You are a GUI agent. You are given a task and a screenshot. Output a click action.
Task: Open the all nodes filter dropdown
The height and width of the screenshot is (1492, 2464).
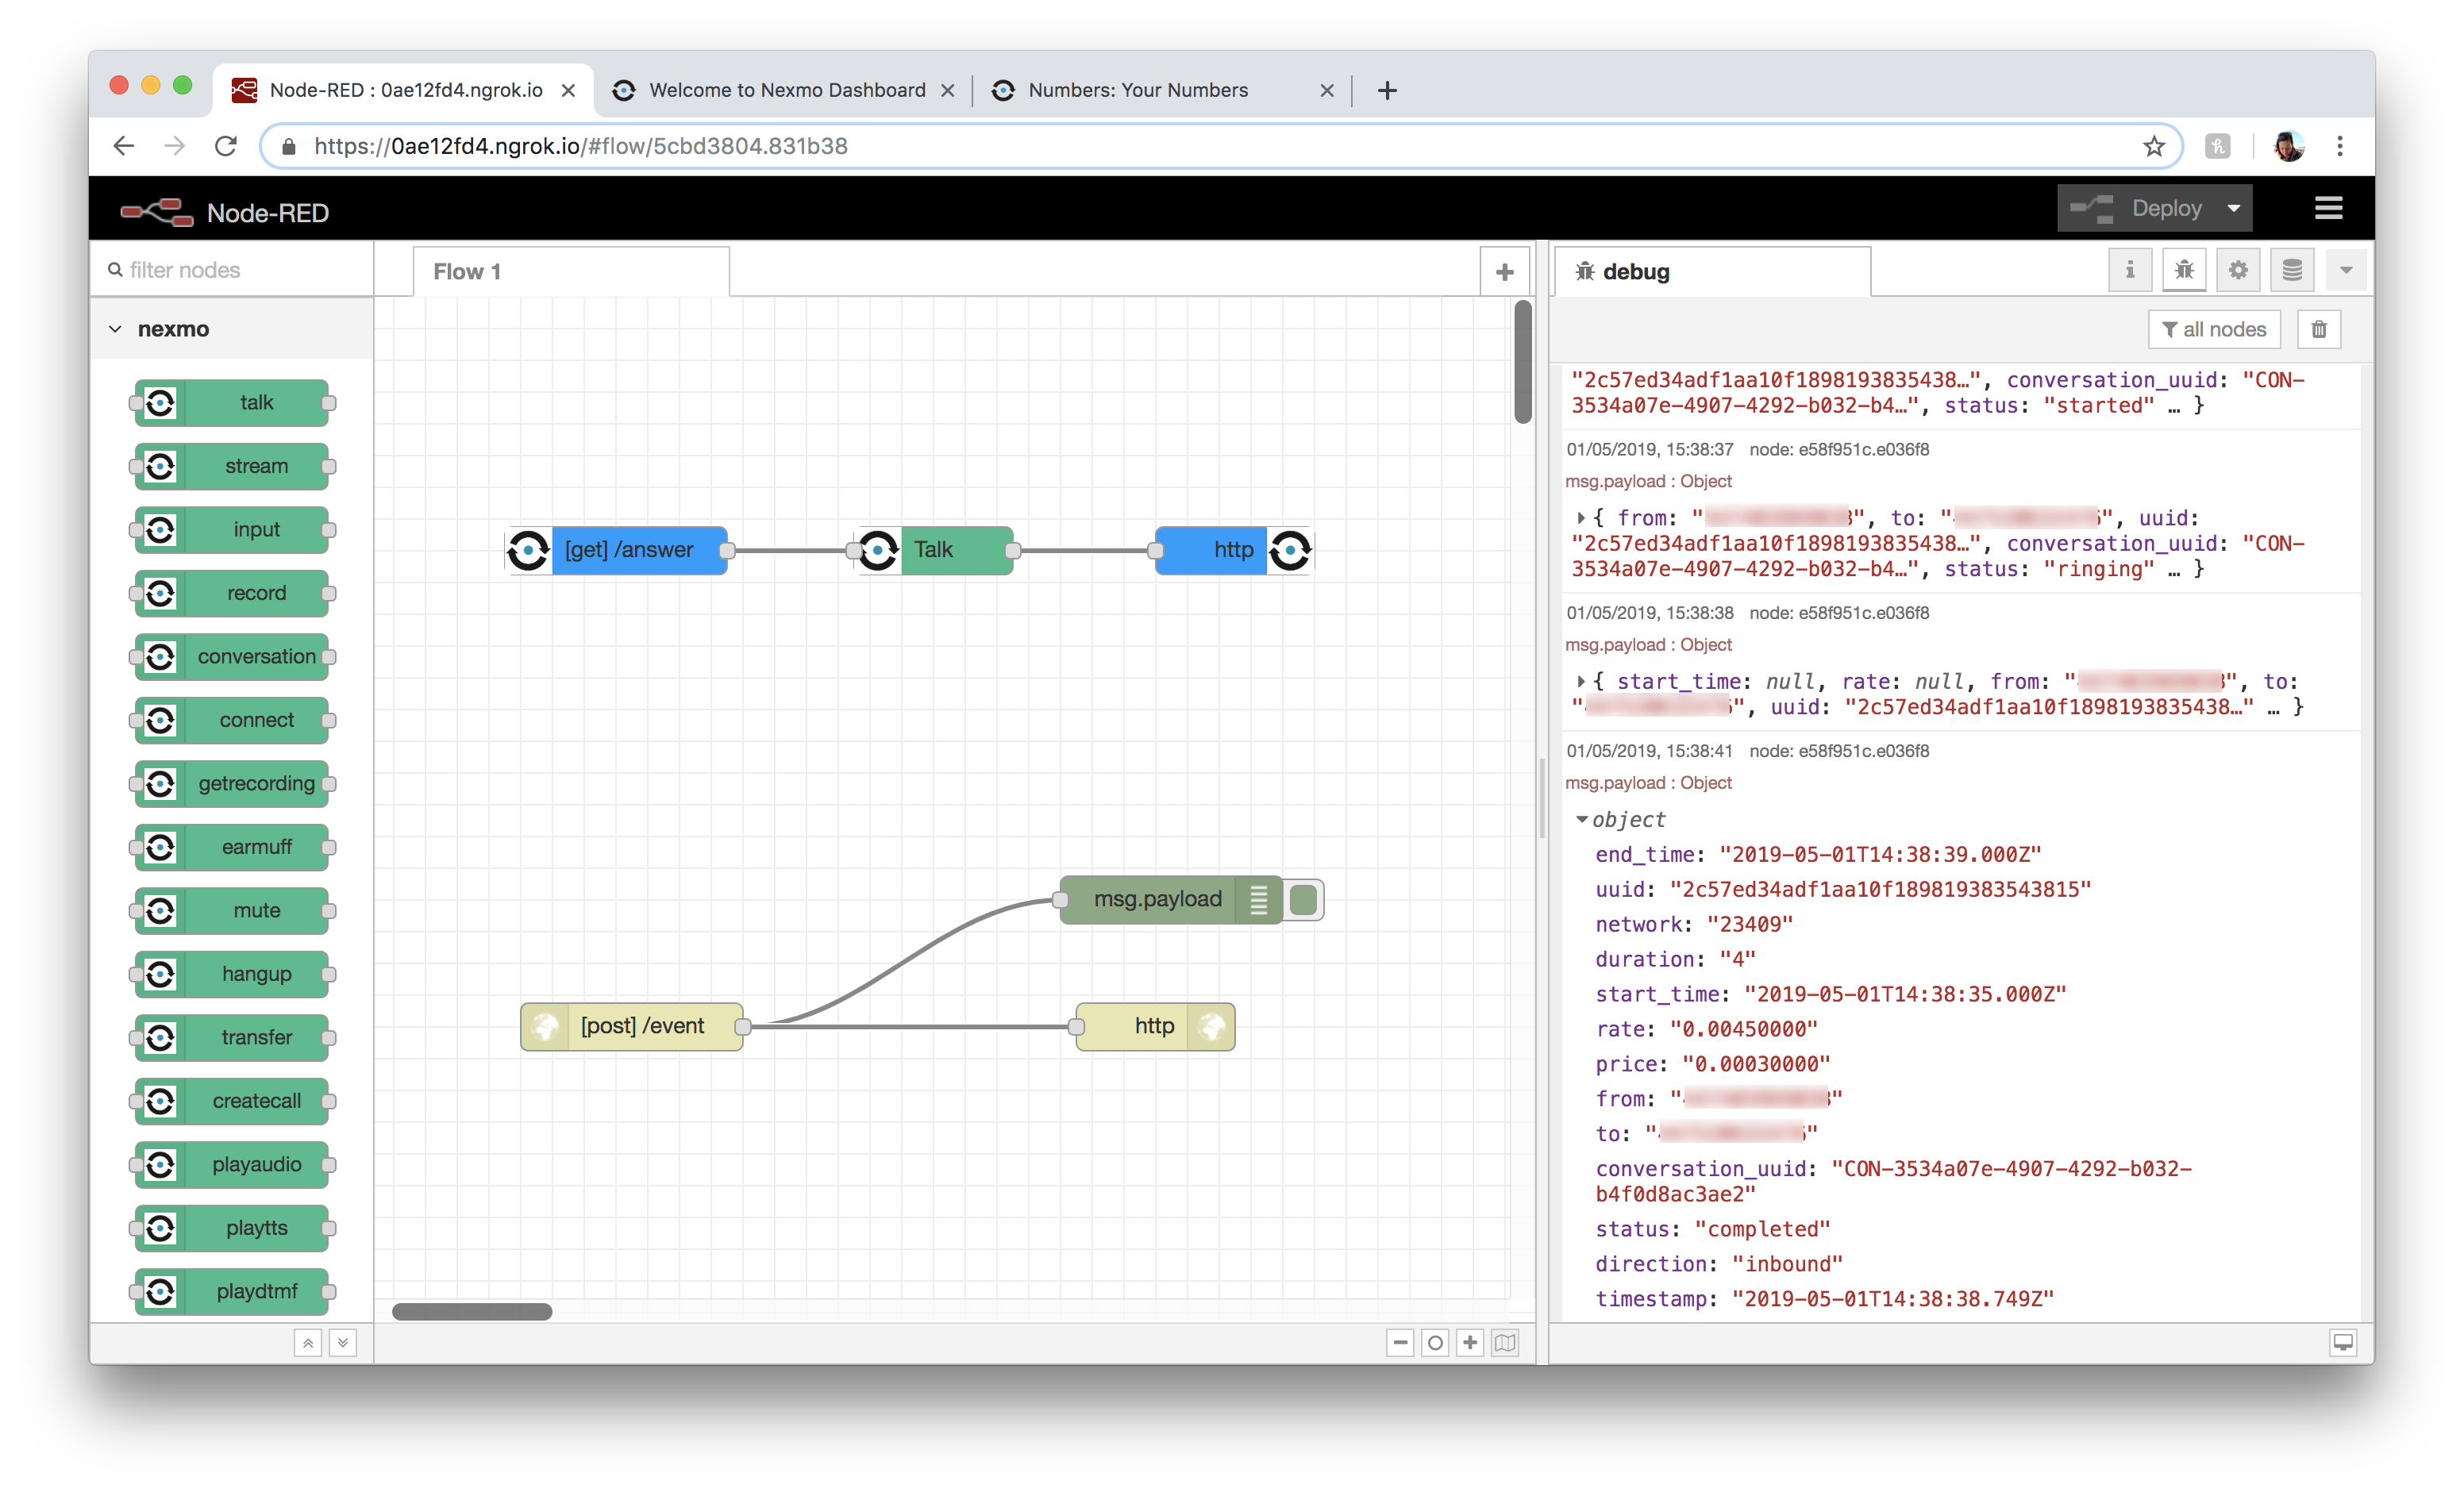2214,329
